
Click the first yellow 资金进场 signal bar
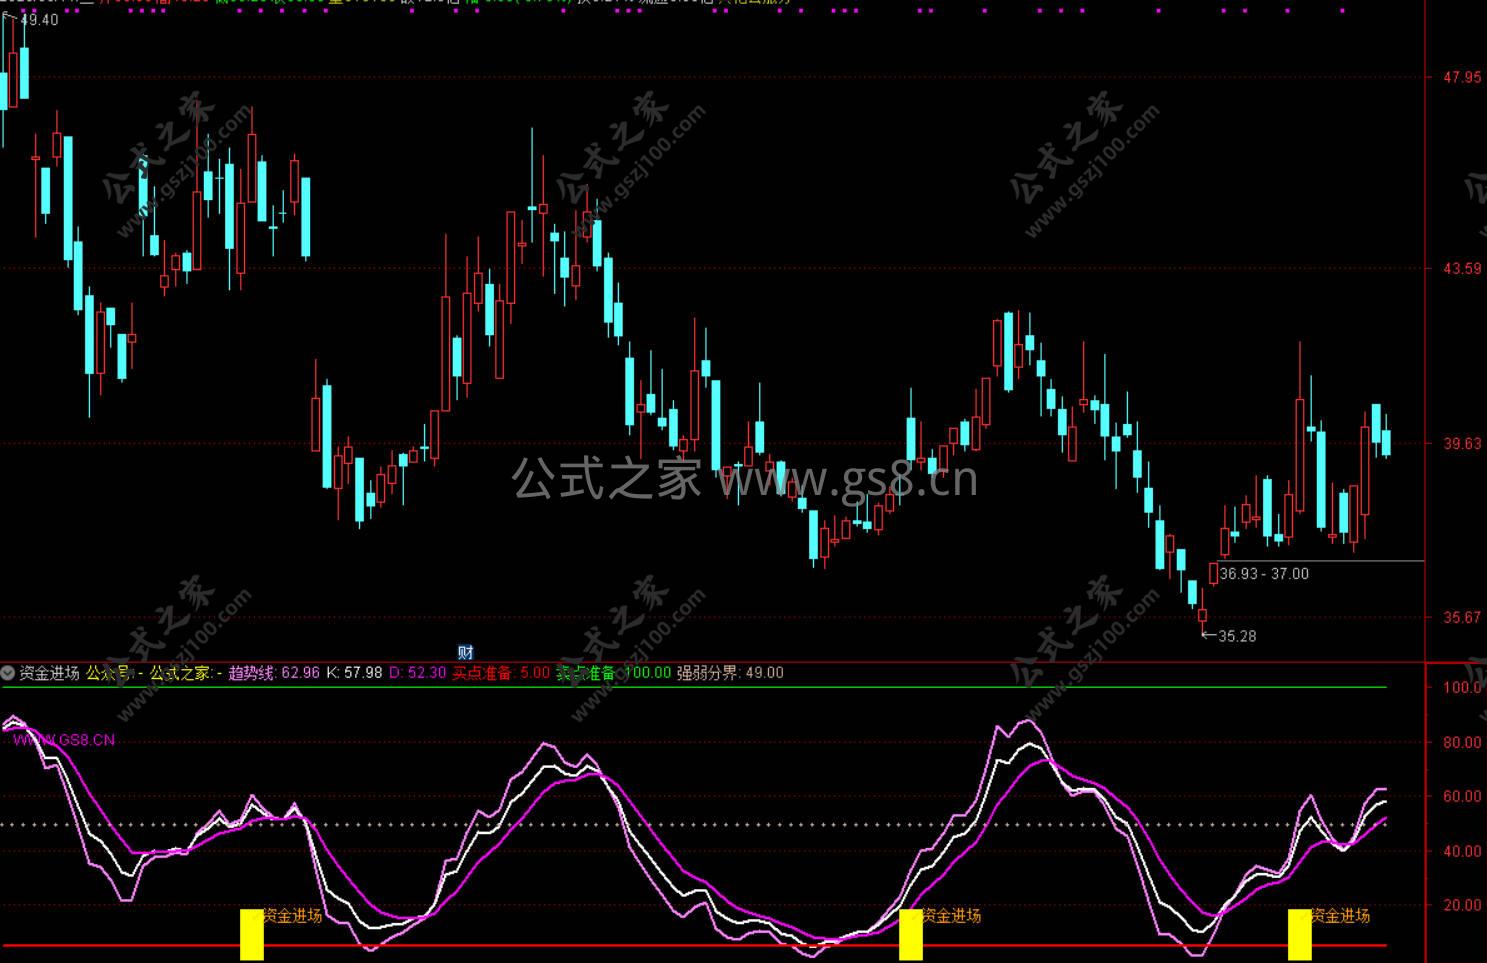pyautogui.click(x=252, y=934)
